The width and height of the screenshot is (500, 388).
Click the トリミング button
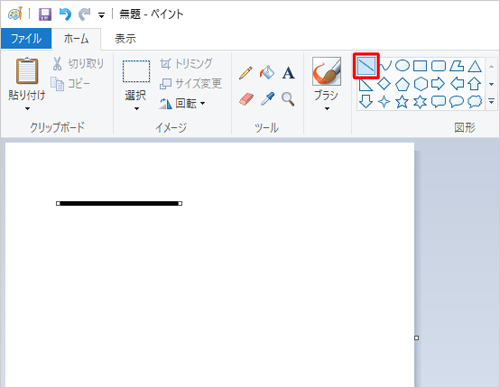click(186, 63)
